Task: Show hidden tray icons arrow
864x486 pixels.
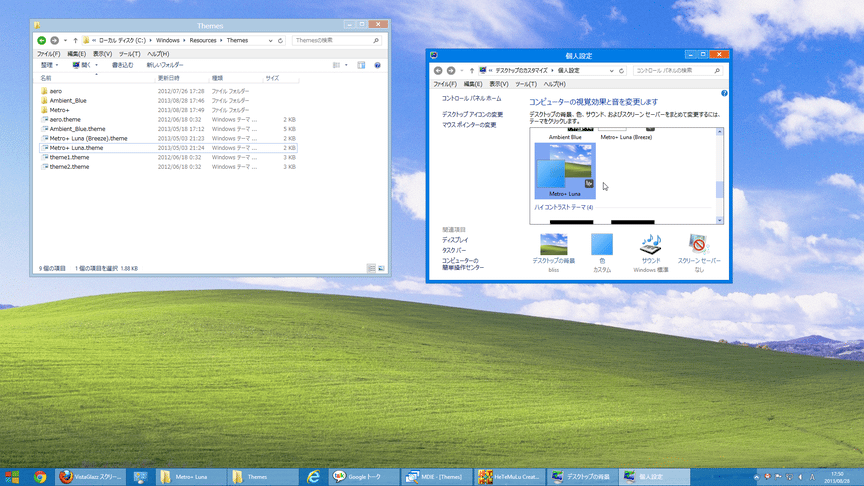Action: click(x=756, y=477)
